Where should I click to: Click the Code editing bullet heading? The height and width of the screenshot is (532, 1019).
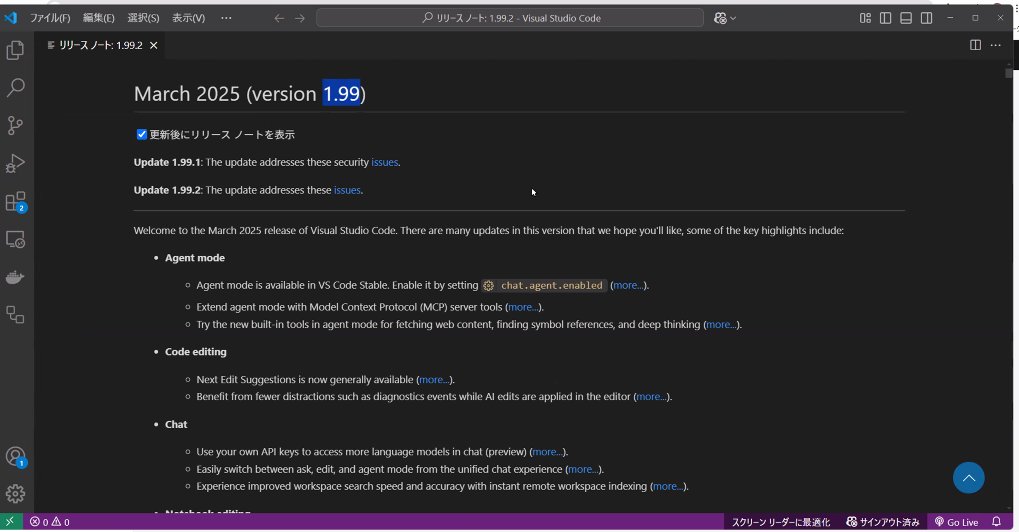click(196, 351)
